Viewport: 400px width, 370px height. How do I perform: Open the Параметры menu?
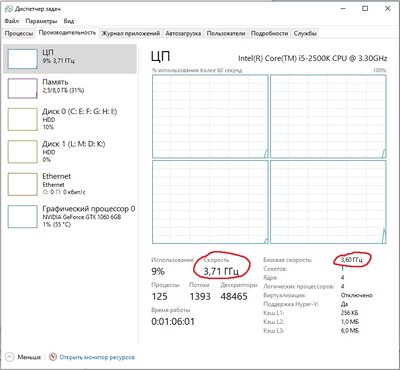click(x=41, y=21)
